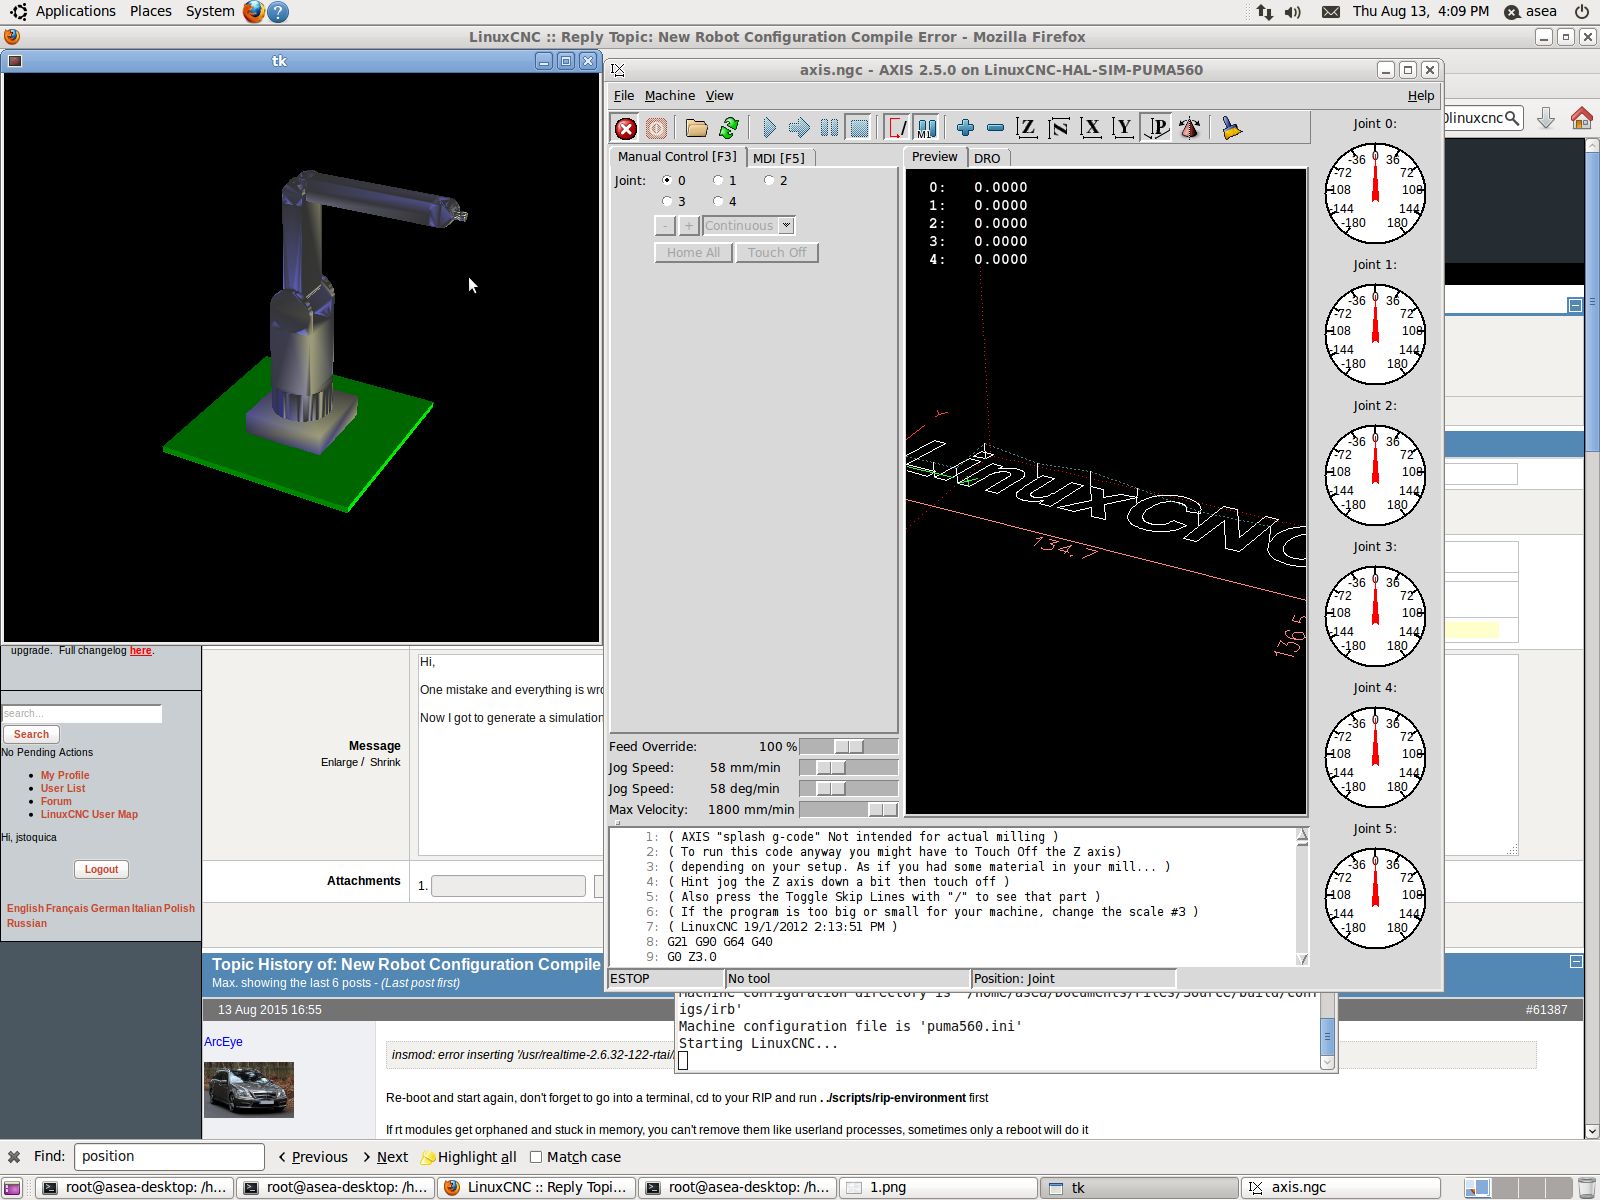The image size is (1600, 1200).
Task: Select Joint 1 radio button
Action: 718,181
